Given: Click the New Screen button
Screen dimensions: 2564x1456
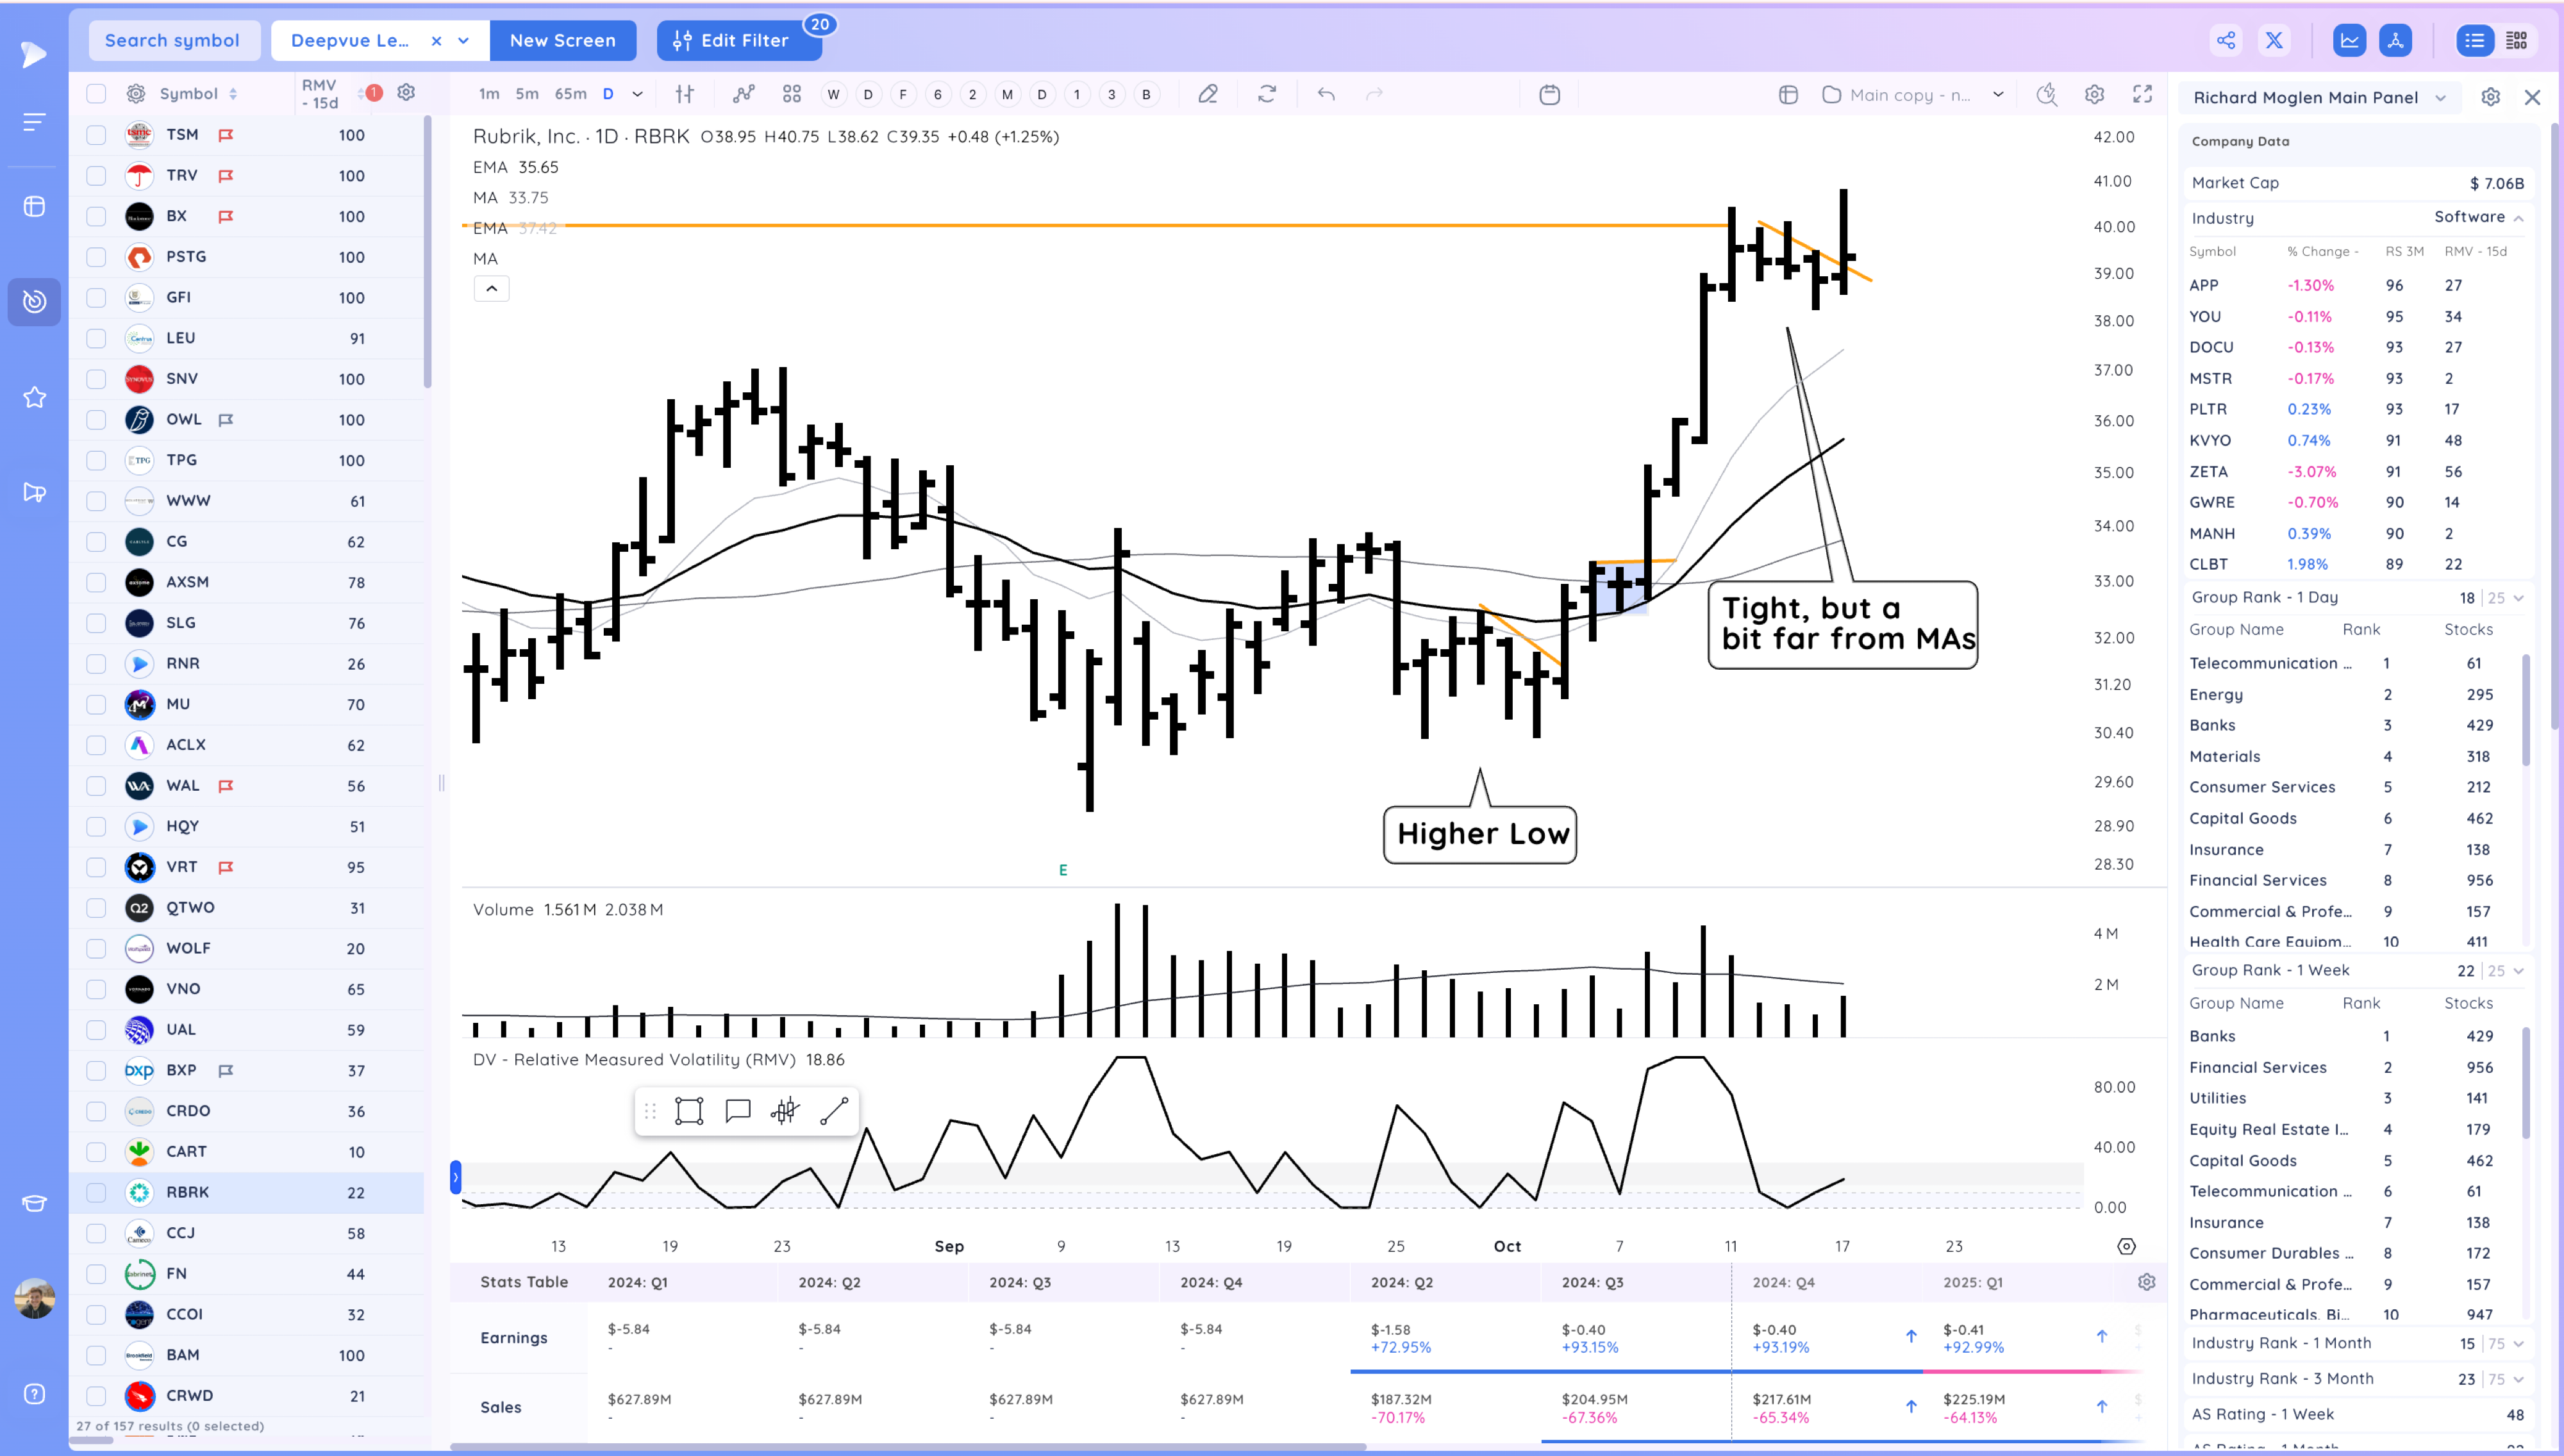Looking at the screenshot, I should pyautogui.click(x=562, y=40).
